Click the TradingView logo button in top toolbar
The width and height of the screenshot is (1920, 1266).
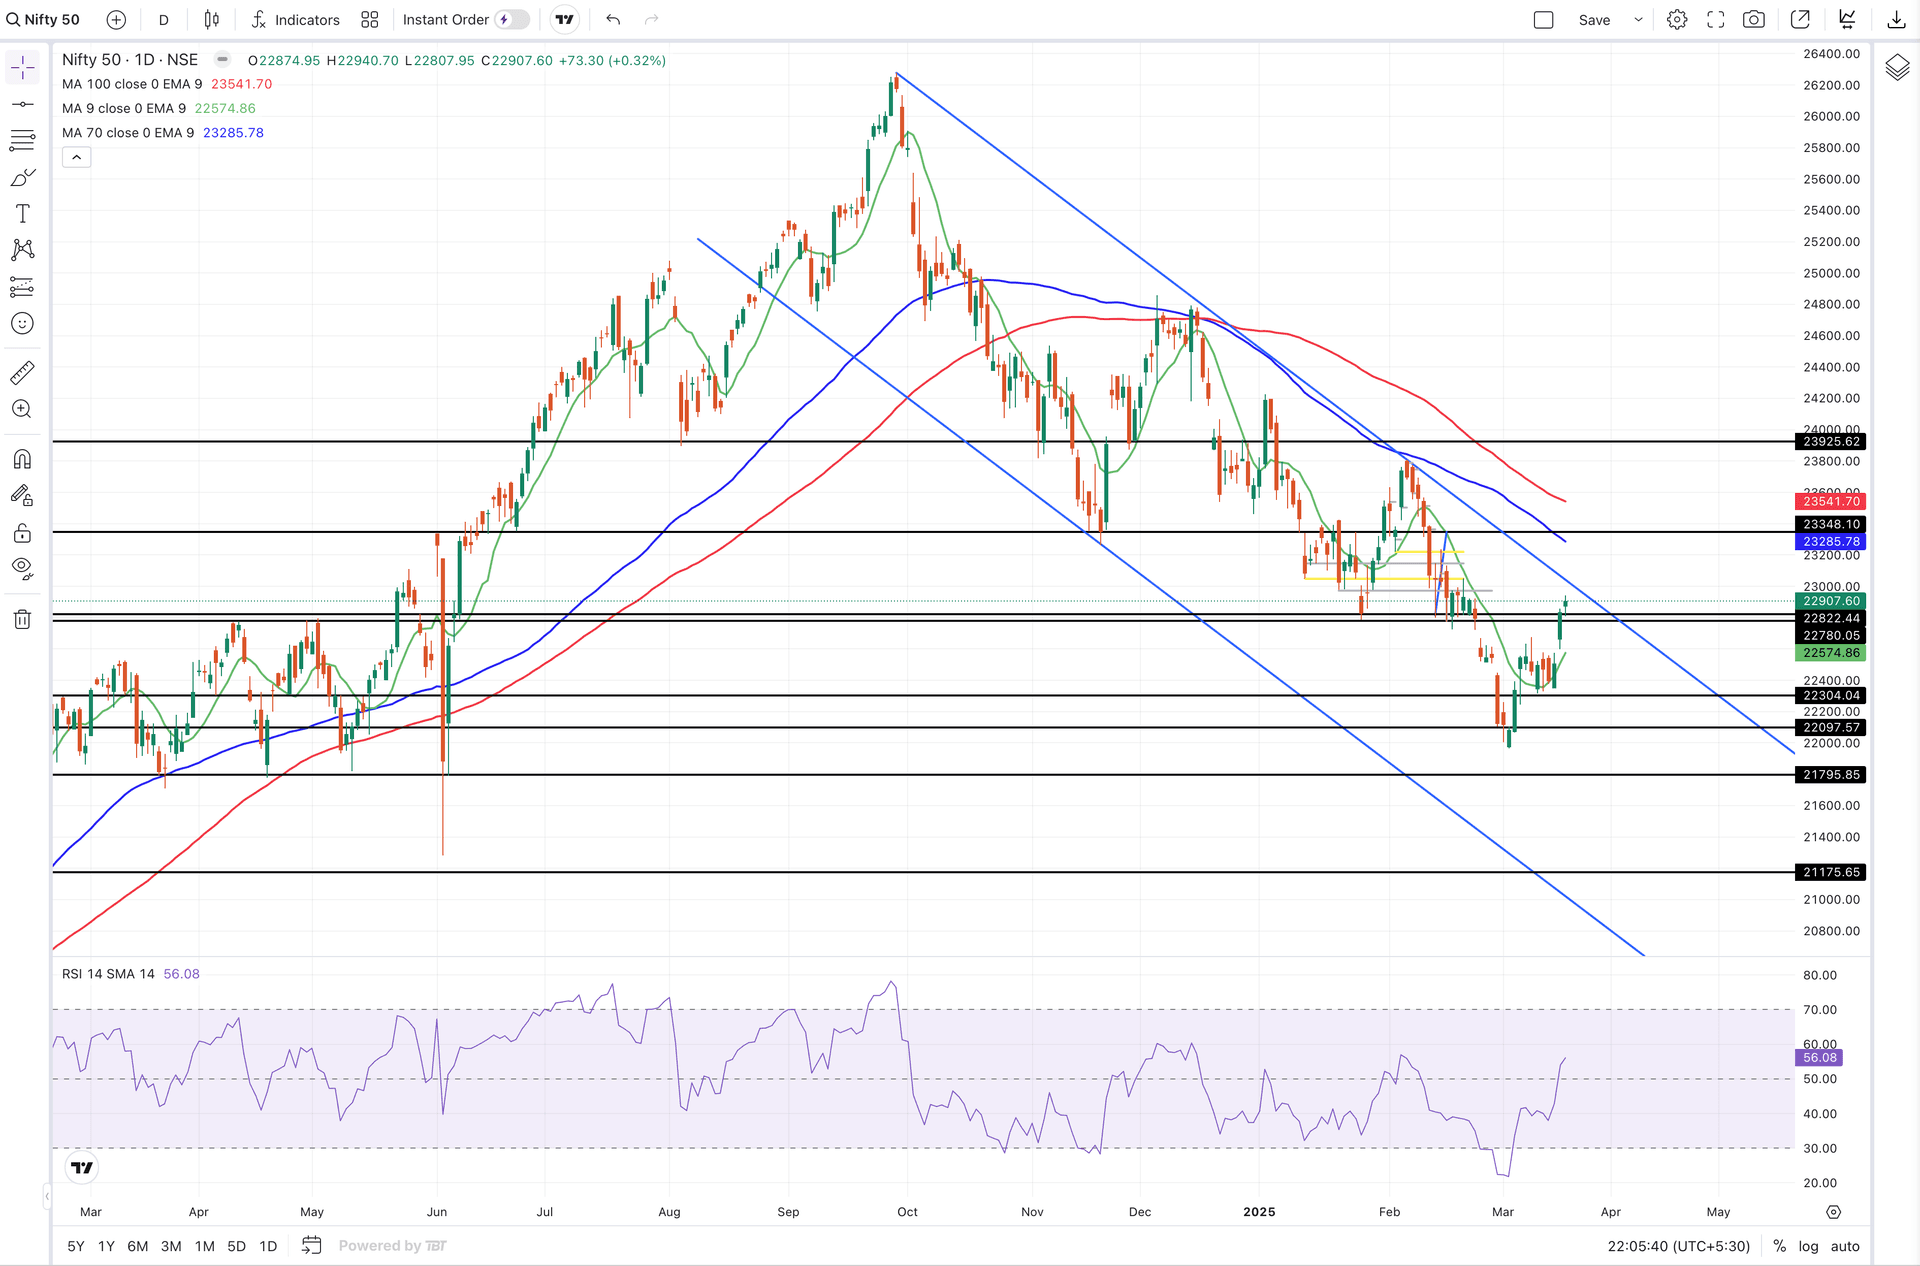tap(565, 20)
